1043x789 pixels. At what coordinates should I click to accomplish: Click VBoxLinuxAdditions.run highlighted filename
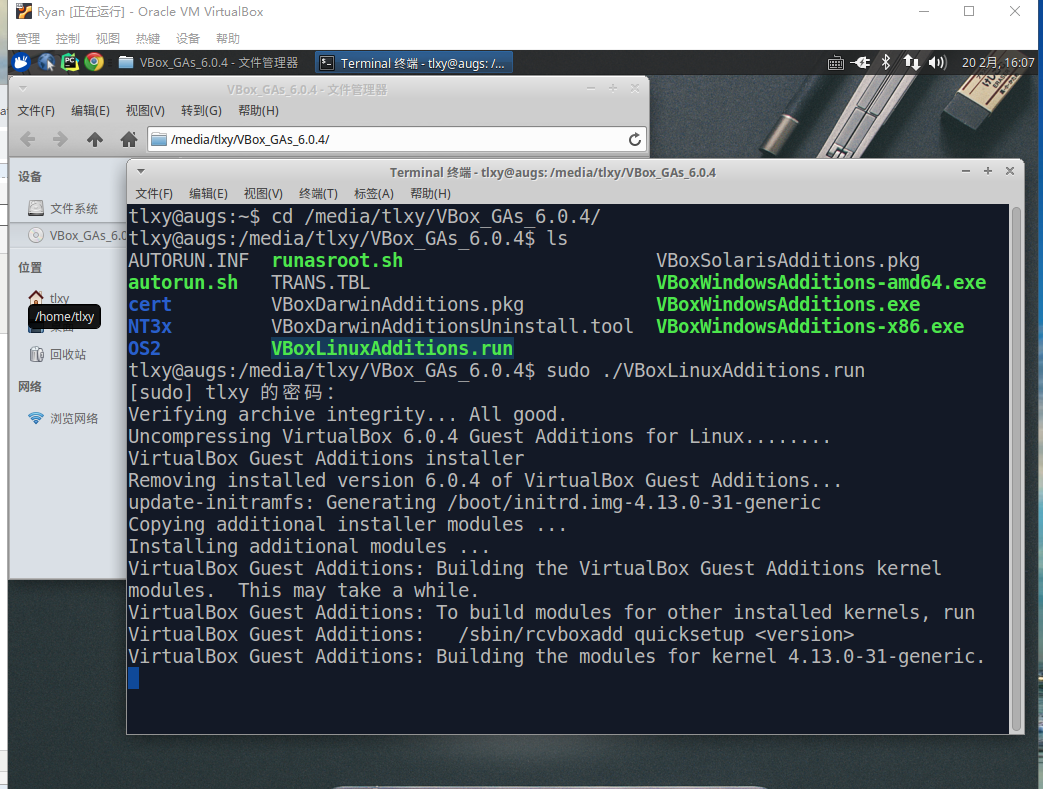[x=392, y=348]
